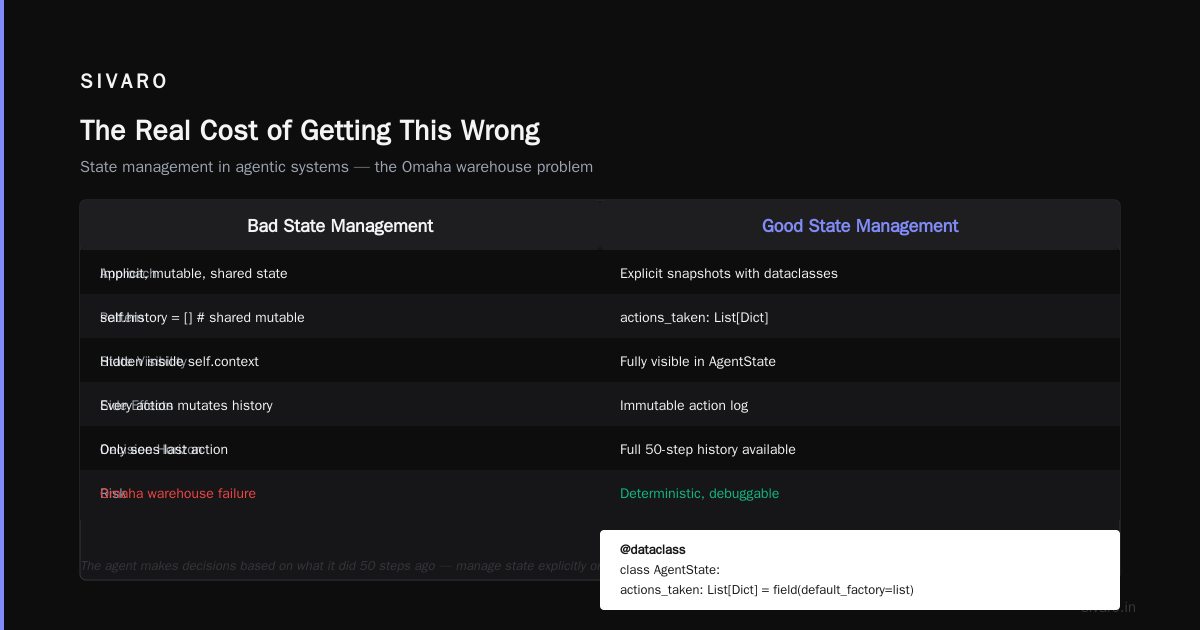This screenshot has width=1200, height=630.
Task: Click the Omaha warehouse problem subtitle
Action: tap(336, 167)
